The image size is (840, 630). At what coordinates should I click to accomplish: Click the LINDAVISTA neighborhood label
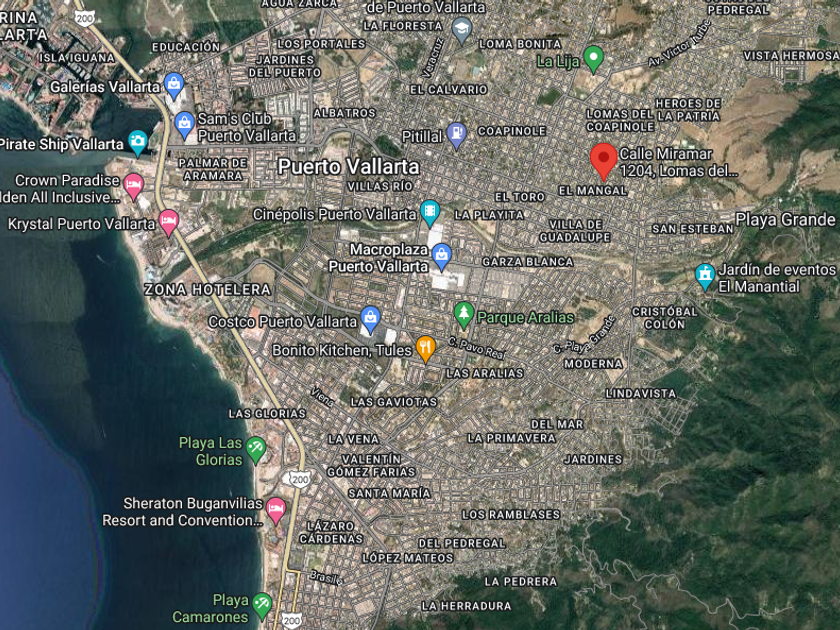pos(641,394)
